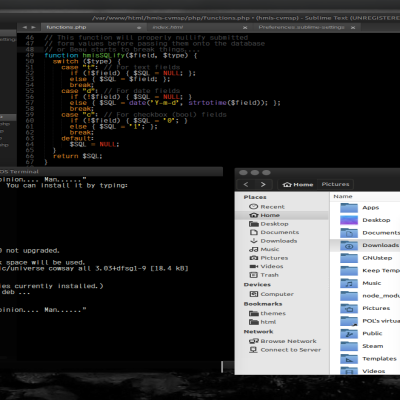Open Trash in the Places sidebar
400x400 pixels.
[x=264, y=275]
